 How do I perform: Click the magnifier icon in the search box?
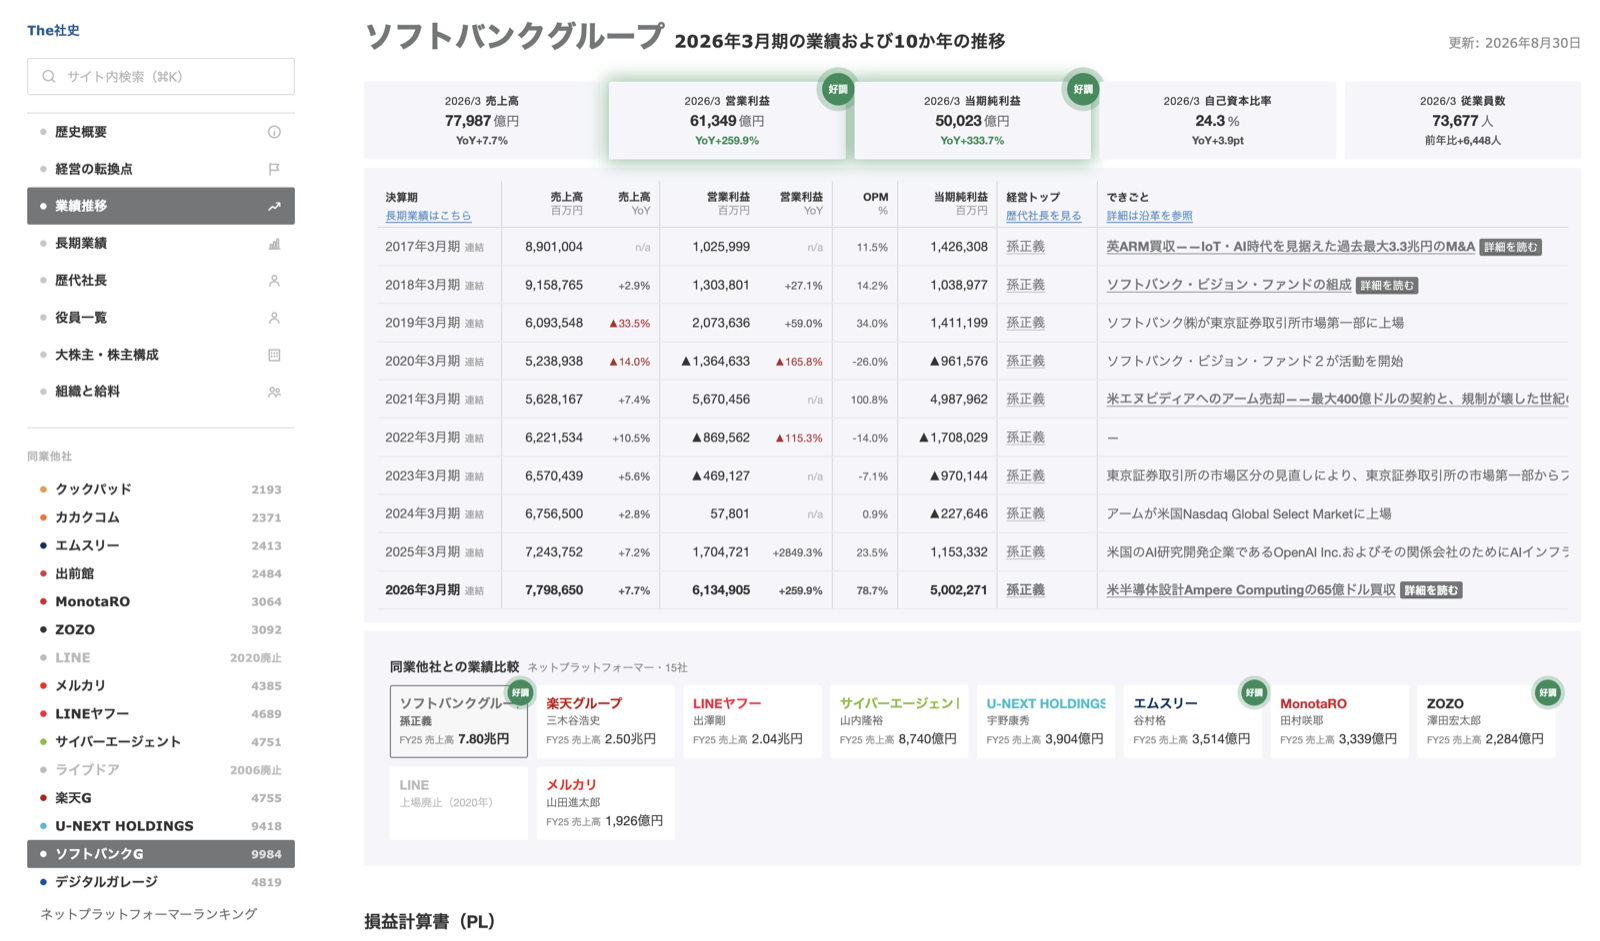click(49, 77)
